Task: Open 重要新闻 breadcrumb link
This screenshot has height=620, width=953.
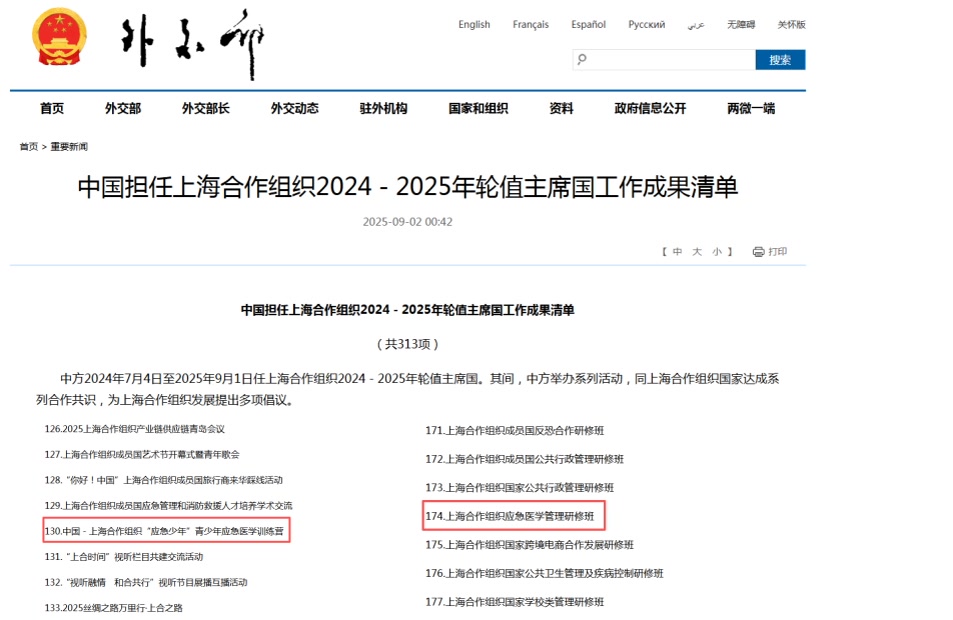Action: [x=69, y=147]
